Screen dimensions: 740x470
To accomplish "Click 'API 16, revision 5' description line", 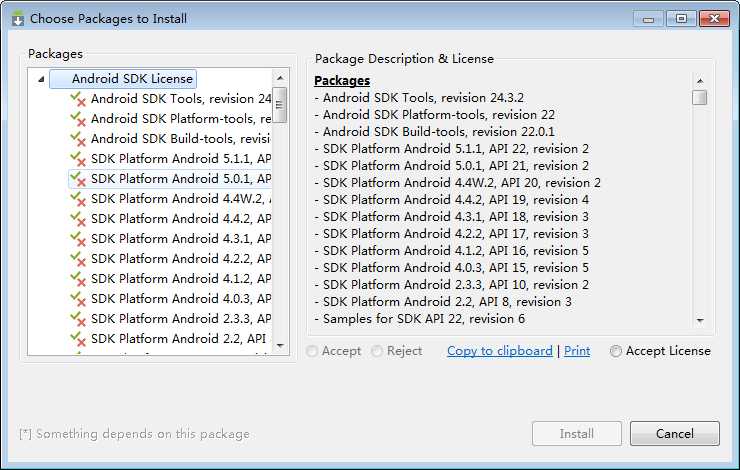I will (x=452, y=251).
